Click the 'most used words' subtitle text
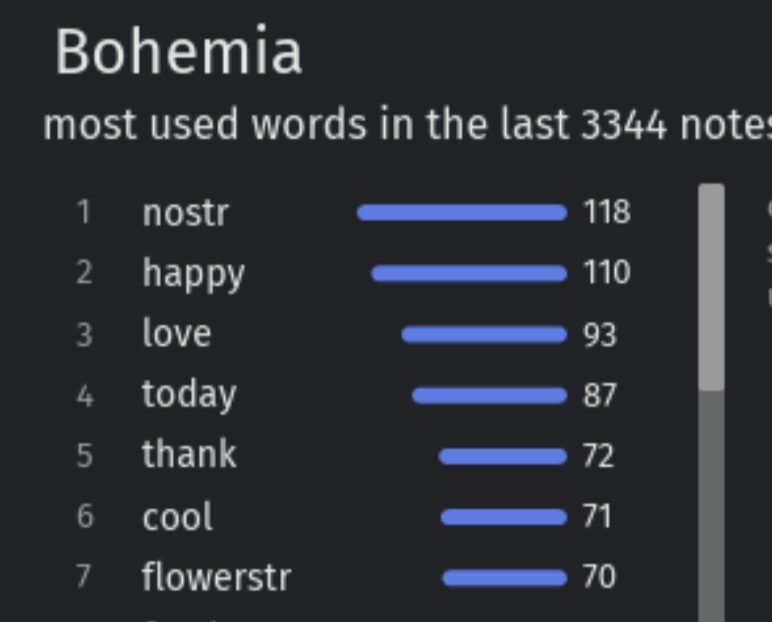The width and height of the screenshot is (772, 622). (x=407, y=125)
